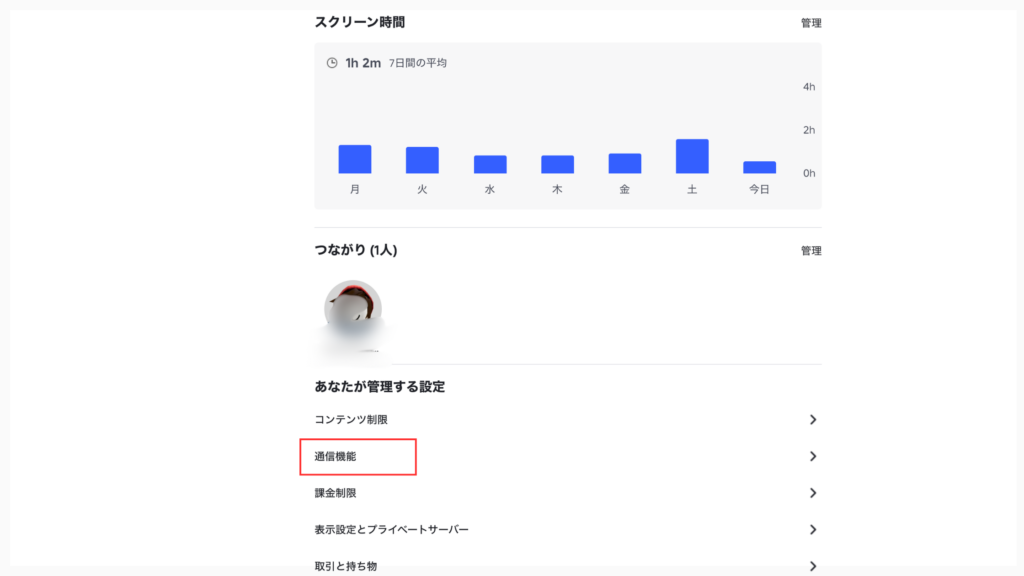Open the コンテンツ制限 settings item
Image resolution: width=1024 pixels, height=576 pixels.
click(x=351, y=420)
